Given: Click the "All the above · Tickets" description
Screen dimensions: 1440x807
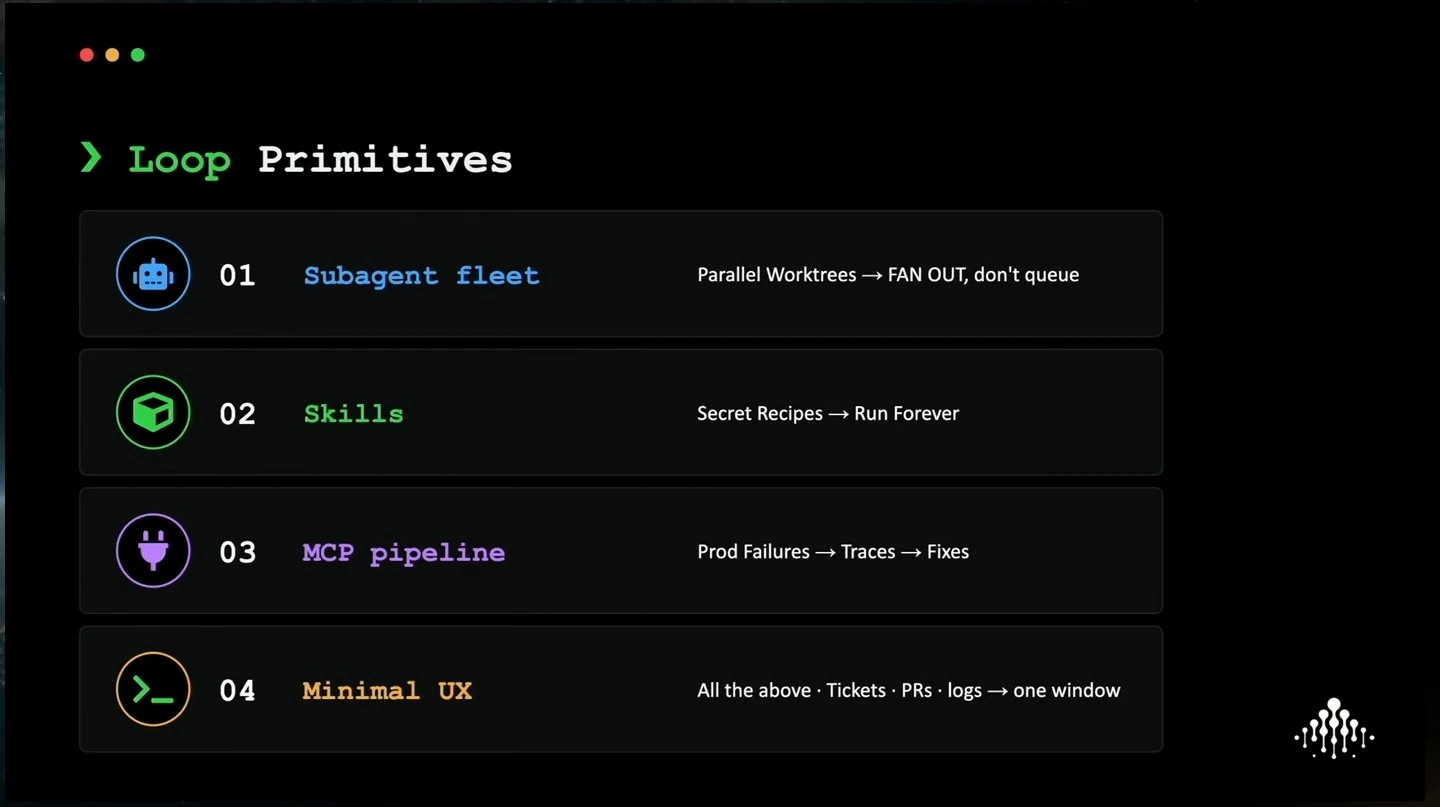Looking at the screenshot, I should coord(909,690).
